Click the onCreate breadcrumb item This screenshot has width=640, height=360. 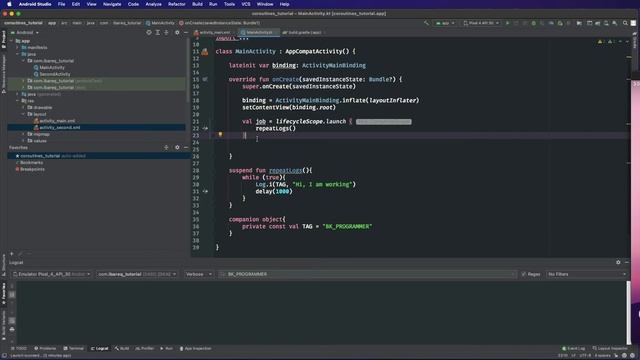(219, 23)
